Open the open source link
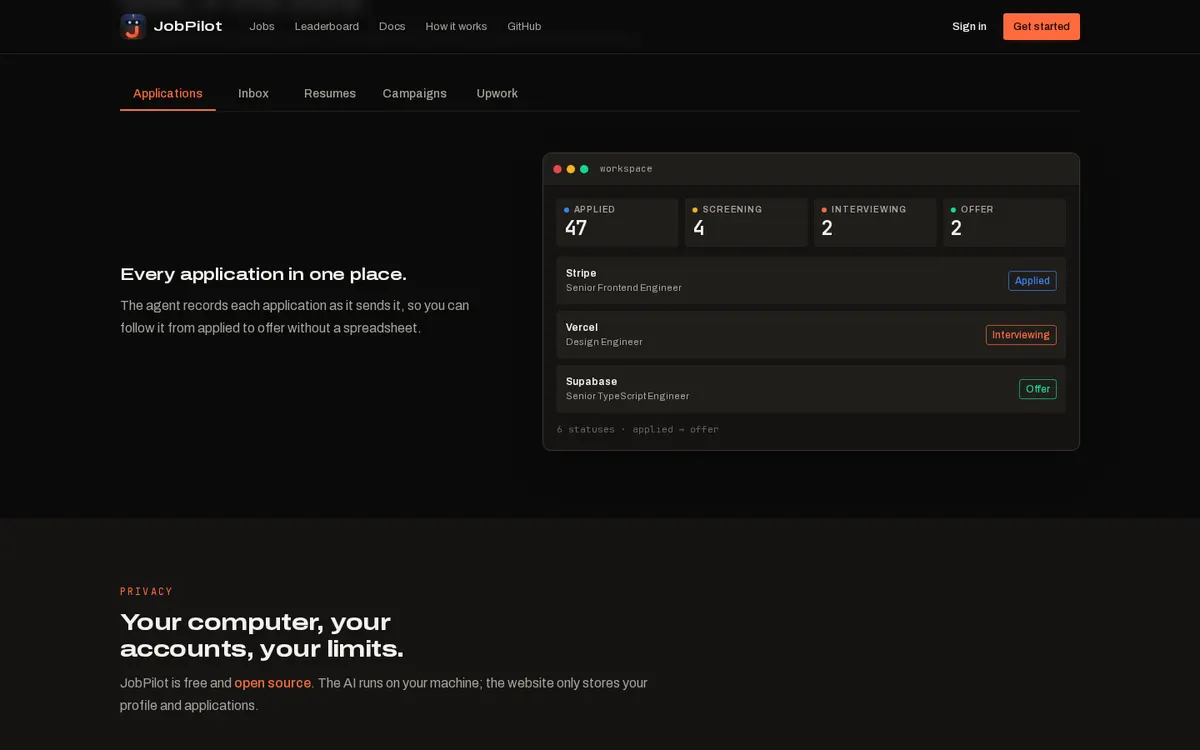The image size is (1200, 750). tap(272, 683)
